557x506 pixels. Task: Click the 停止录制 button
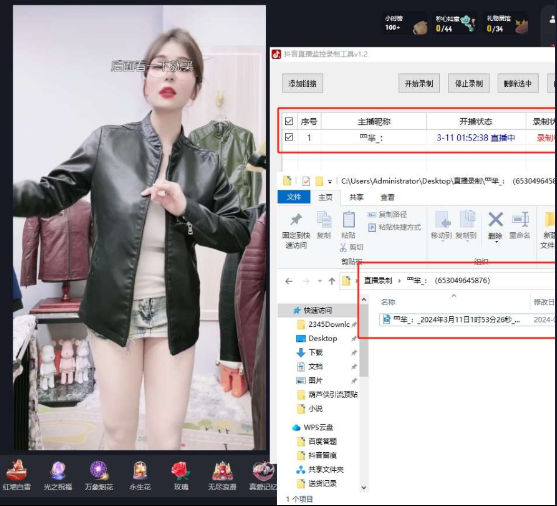pyautogui.click(x=469, y=84)
